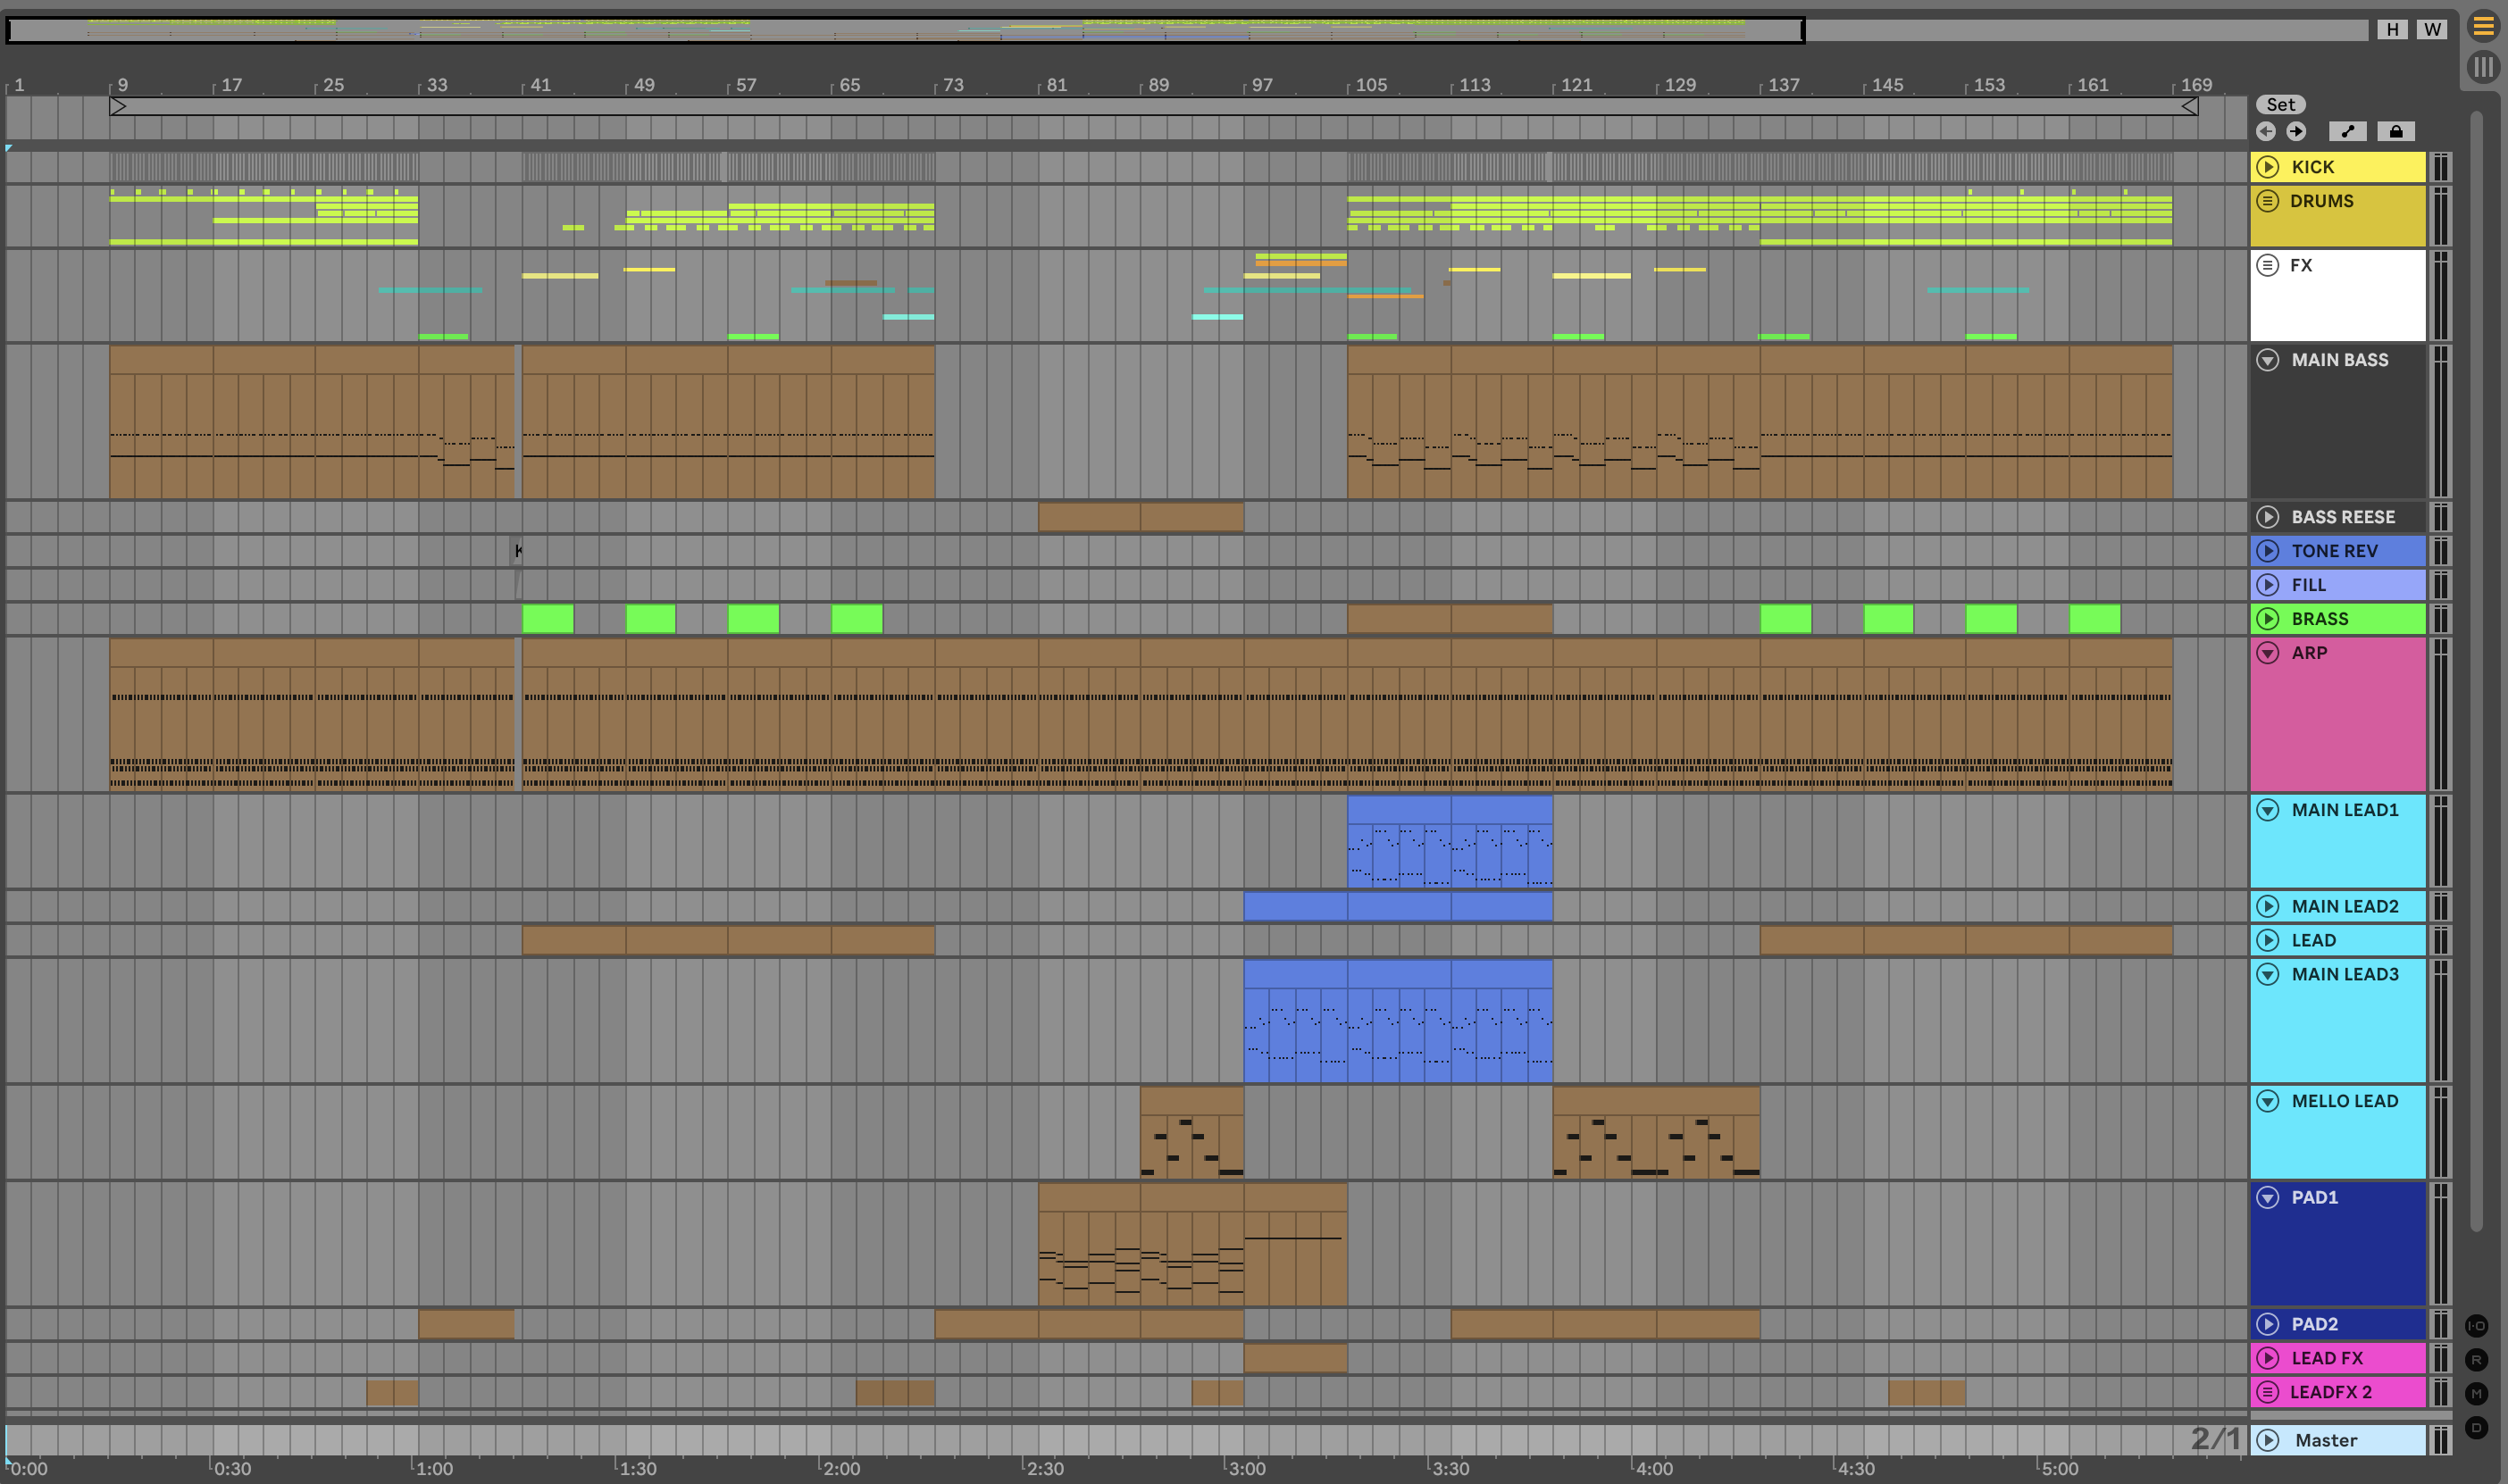
Task: Click the Master track level meter
Action: tap(2441, 1440)
